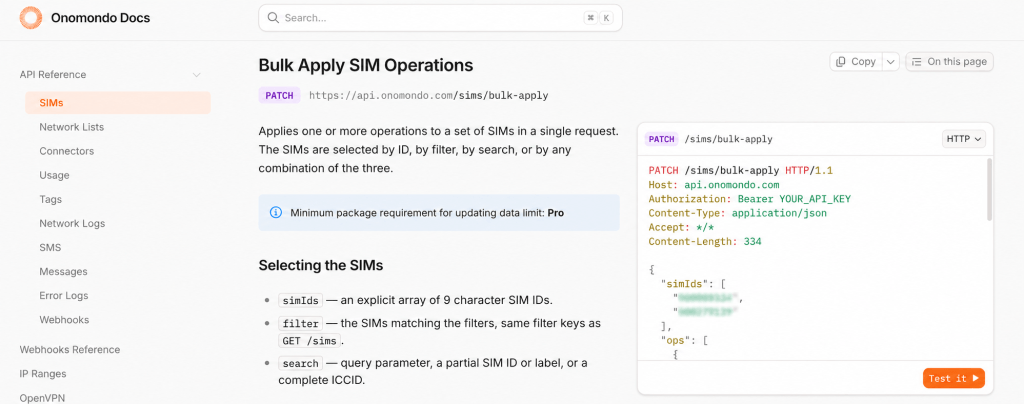Click the Content-Type application/json line
The width and height of the screenshot is (1024, 404).
tap(739, 213)
